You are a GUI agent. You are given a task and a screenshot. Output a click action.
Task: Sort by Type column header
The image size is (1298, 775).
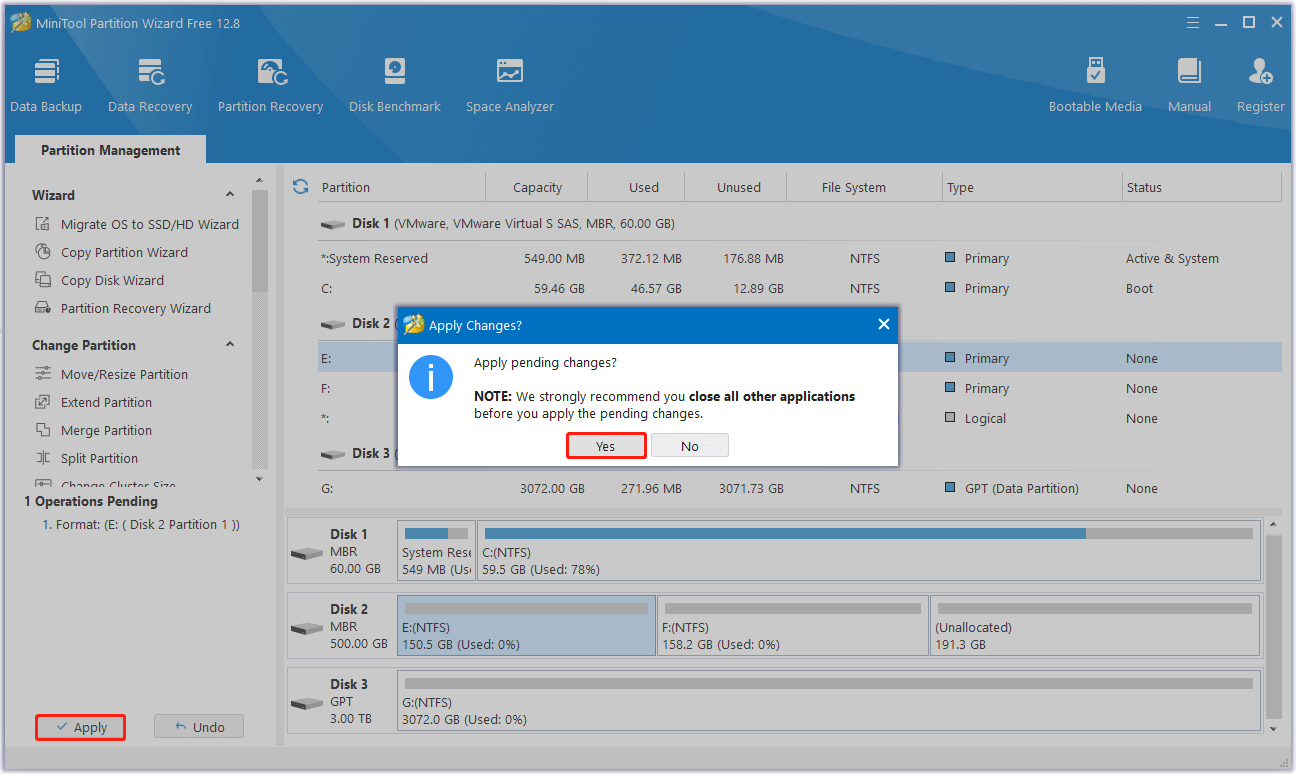(x=1032, y=187)
